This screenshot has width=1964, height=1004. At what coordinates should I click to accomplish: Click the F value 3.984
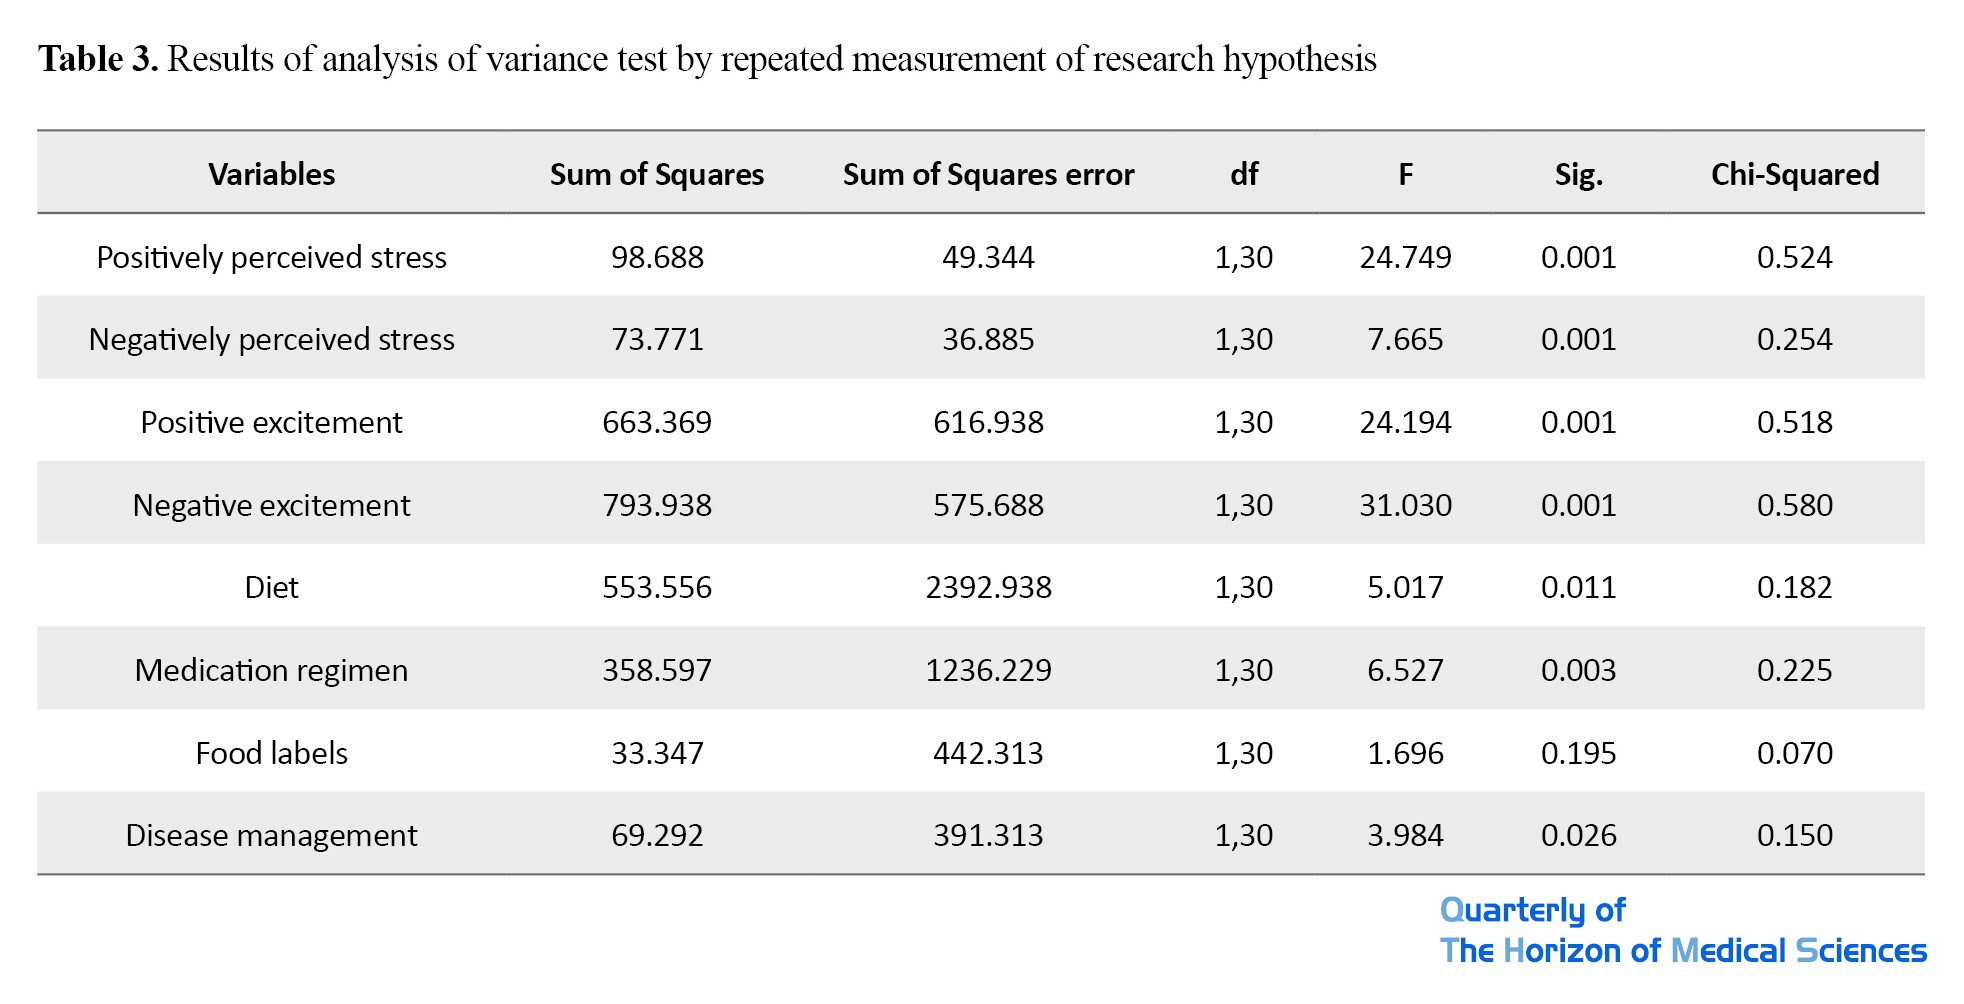(x=1405, y=835)
